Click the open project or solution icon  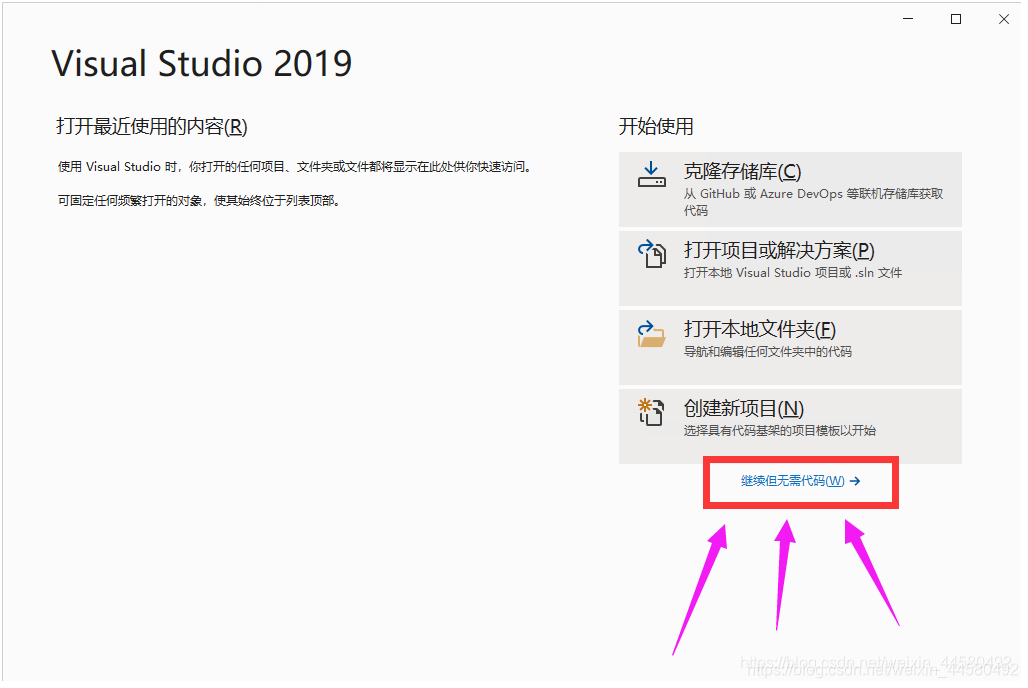pyautogui.click(x=652, y=254)
